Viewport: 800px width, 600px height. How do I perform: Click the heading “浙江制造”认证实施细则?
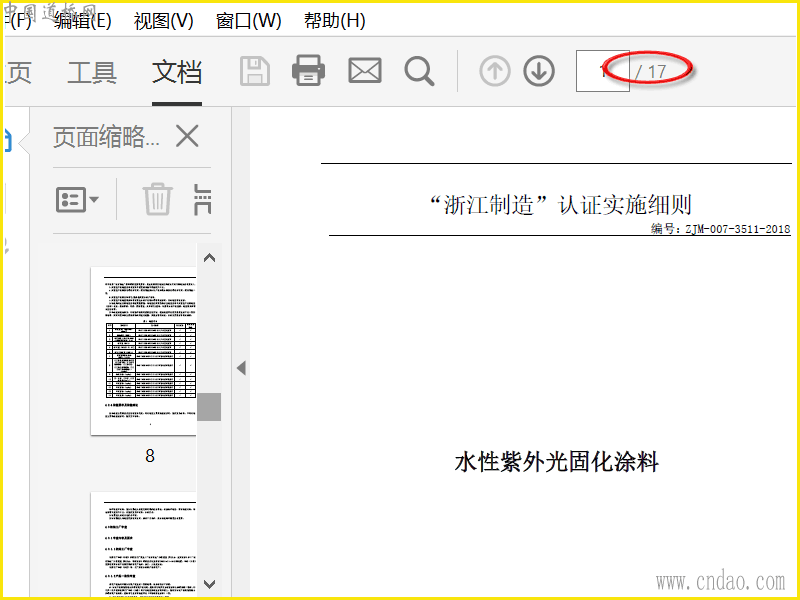560,205
